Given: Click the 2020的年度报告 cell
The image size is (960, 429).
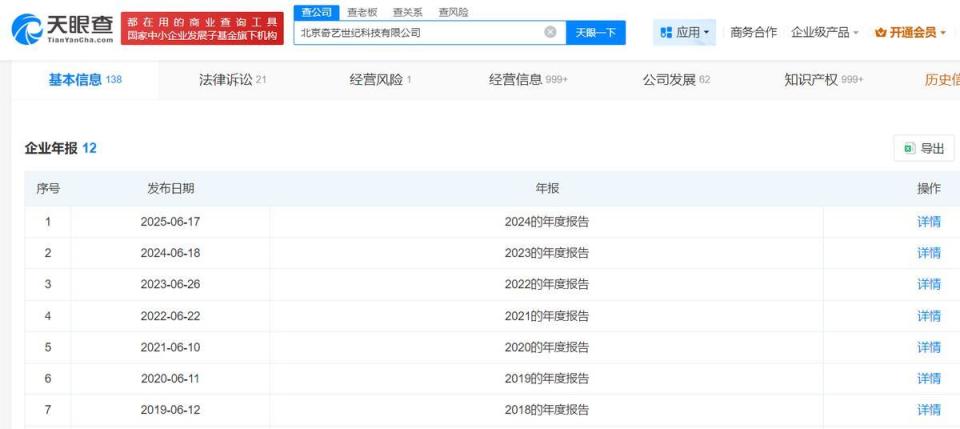Looking at the screenshot, I should point(547,348).
